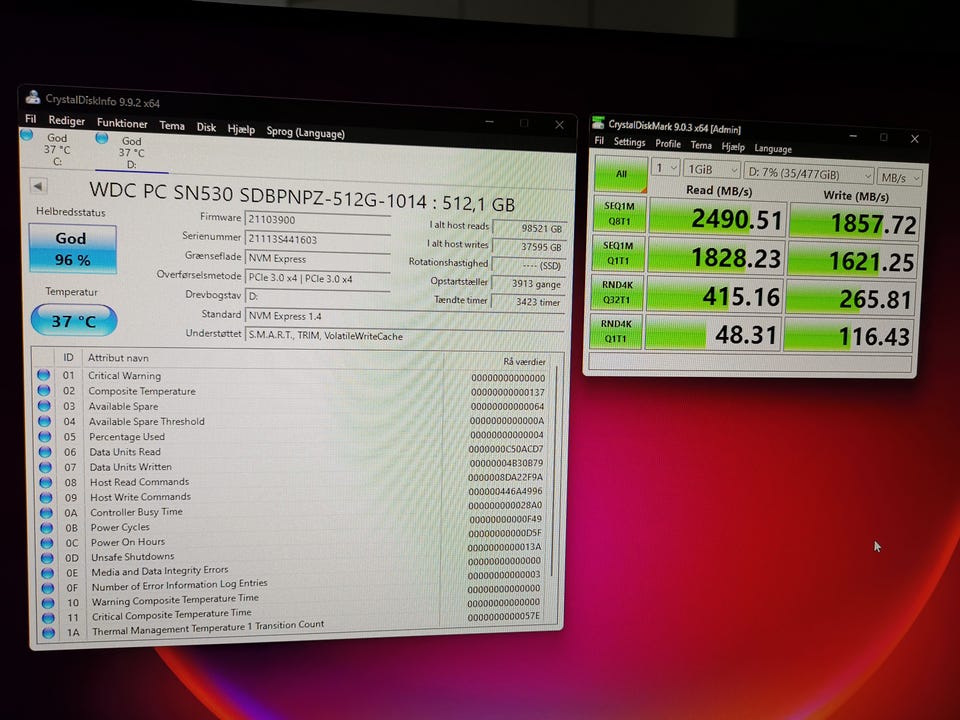This screenshot has width=960, height=720.
Task: Open the Settings menu in CrystalDiskMark
Action: (629, 142)
